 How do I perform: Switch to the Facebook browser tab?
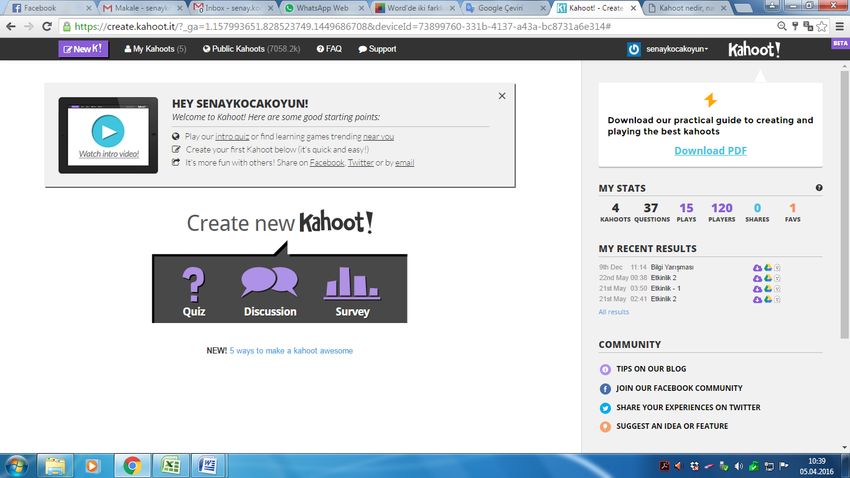click(49, 8)
